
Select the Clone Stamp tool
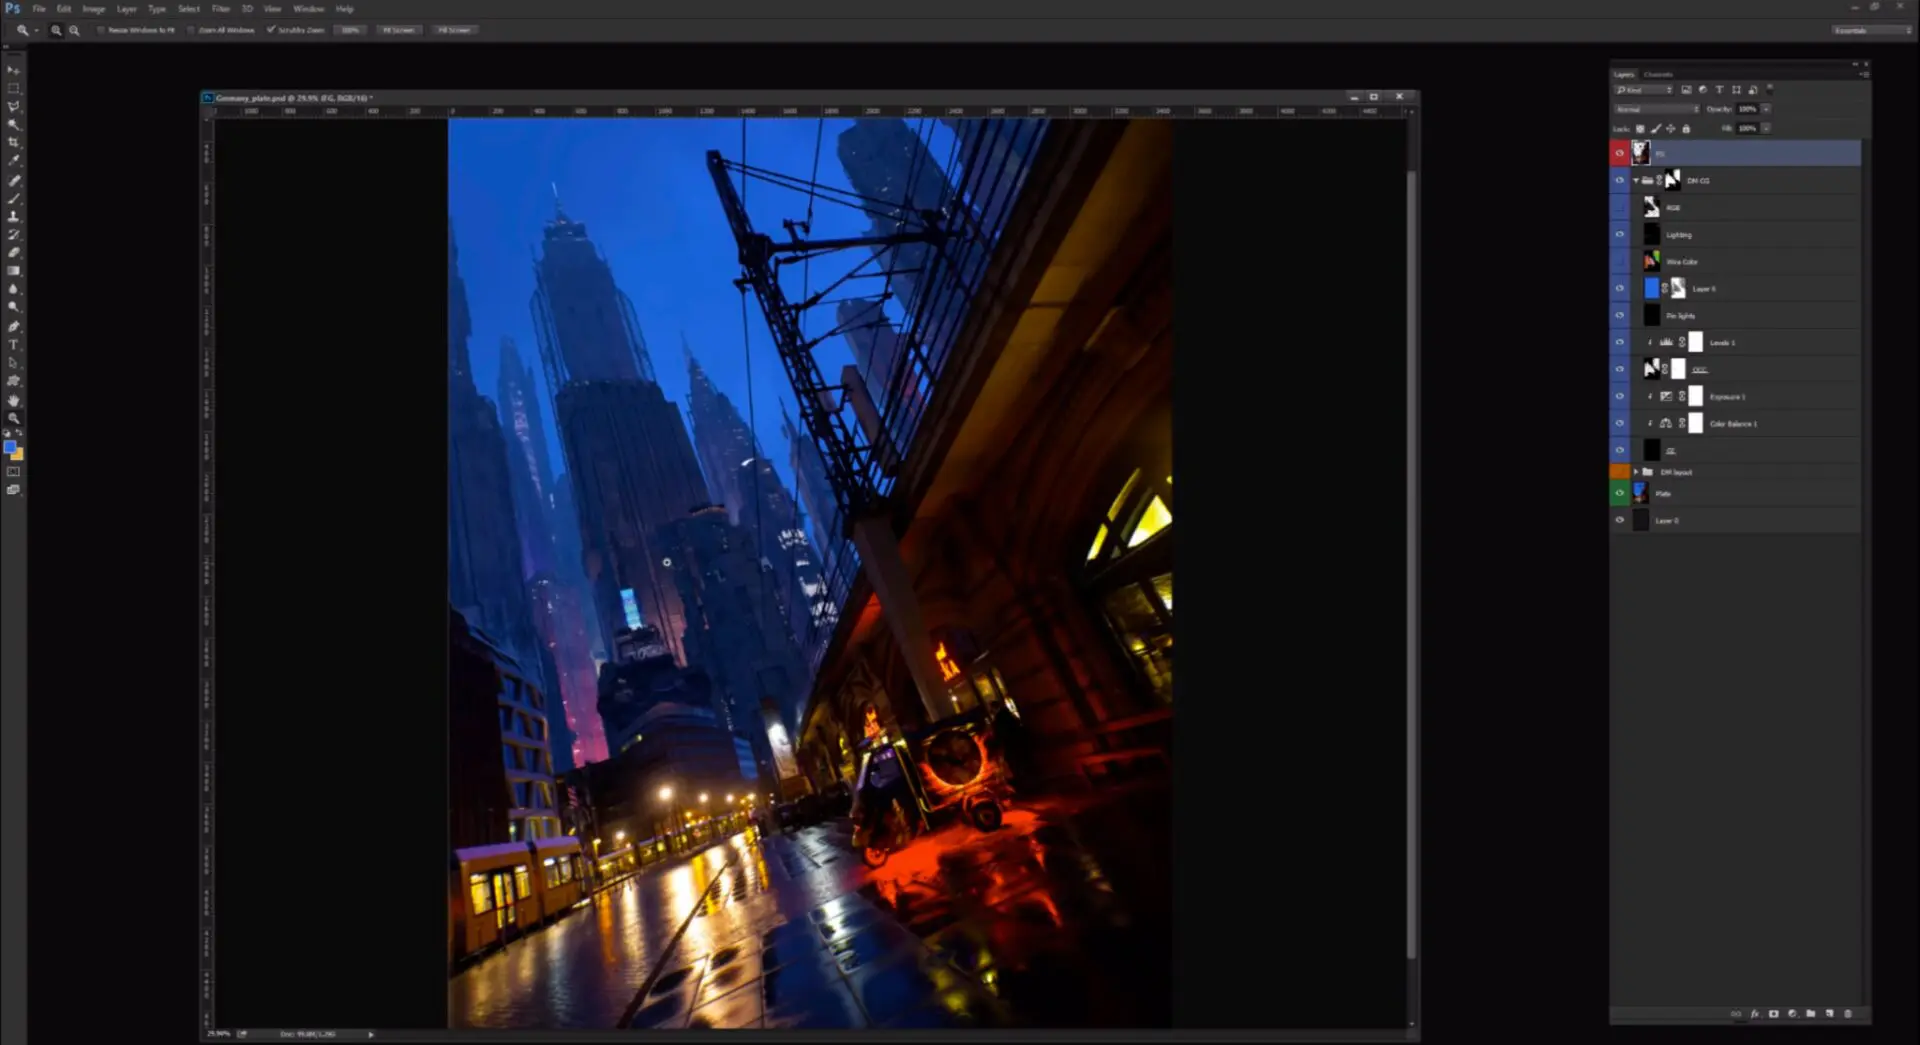pyautogui.click(x=13, y=216)
